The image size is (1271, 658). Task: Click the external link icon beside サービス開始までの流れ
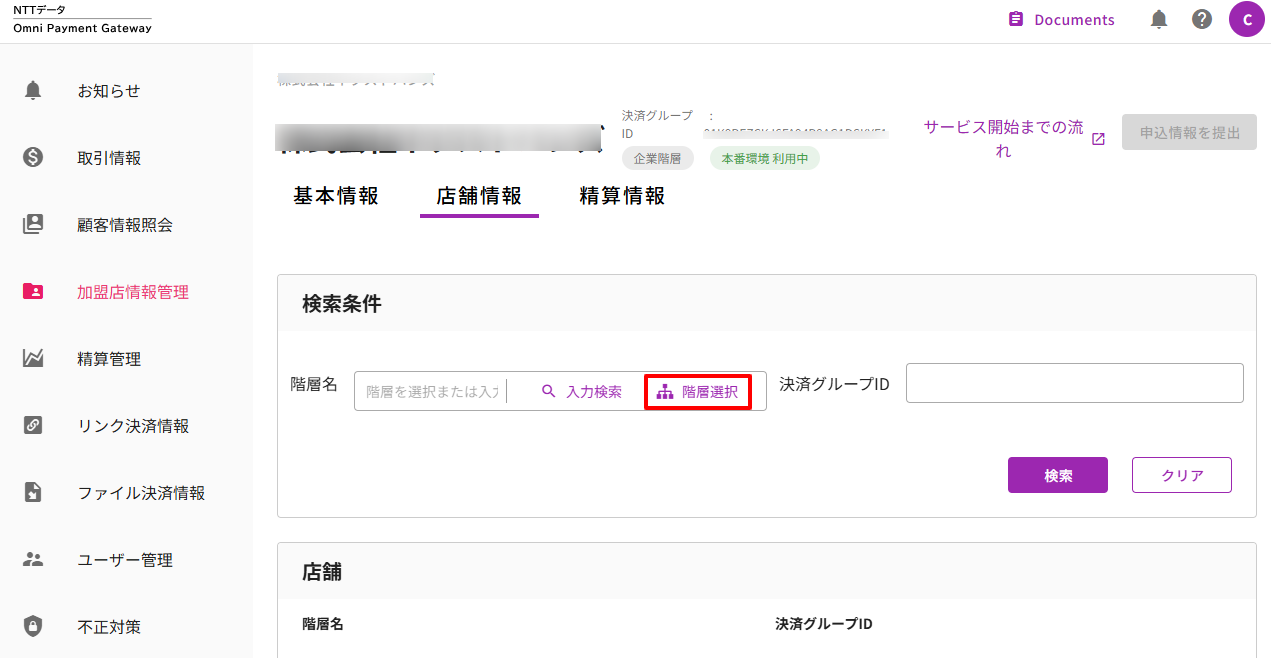click(x=1098, y=139)
